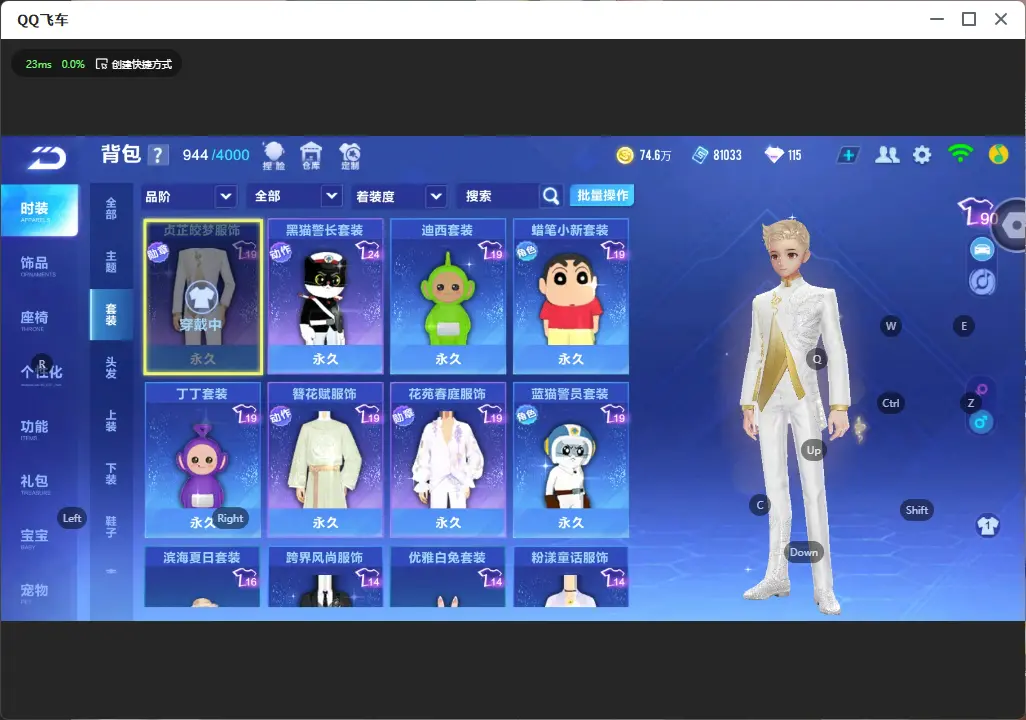The height and width of the screenshot is (720, 1026).
Task: Select the 蜡笔小新套装 outfit card
Action: click(571, 297)
